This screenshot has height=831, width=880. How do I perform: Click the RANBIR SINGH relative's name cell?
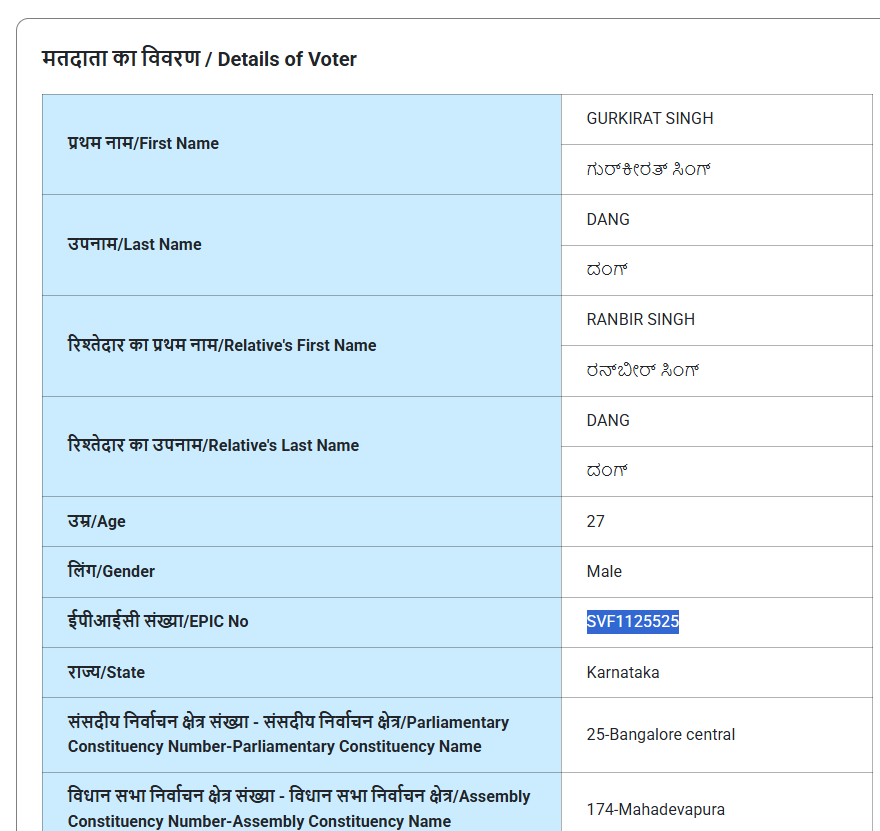[717, 320]
